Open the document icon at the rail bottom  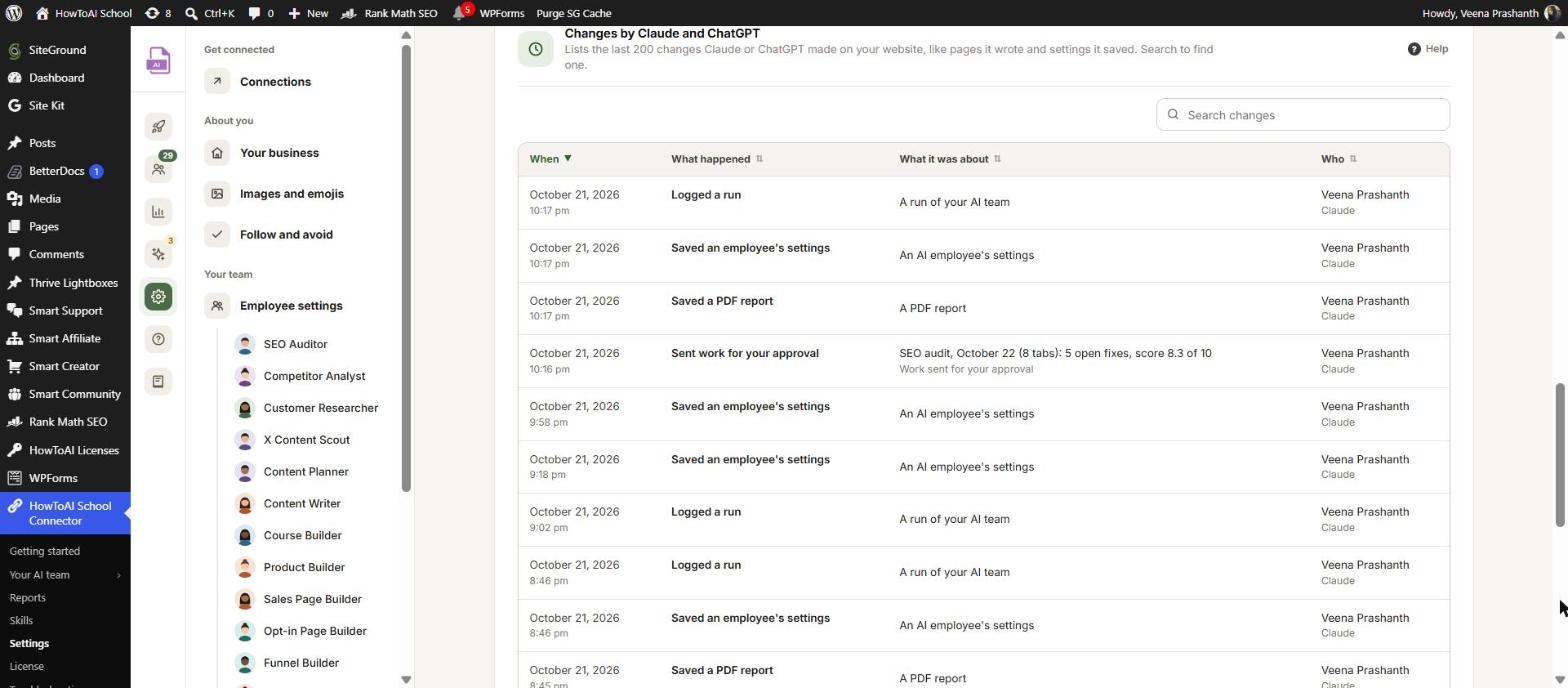[x=158, y=381]
